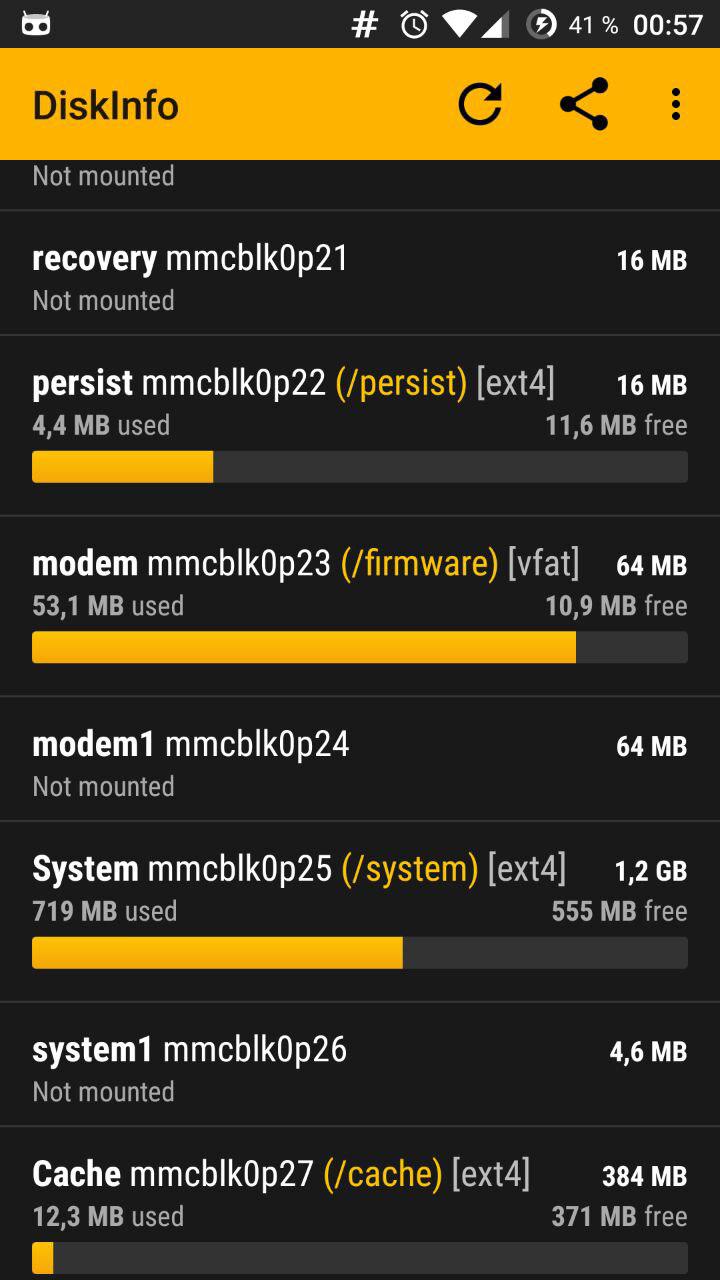
Task: Tap the DiskInfo app title
Action: click(x=106, y=105)
